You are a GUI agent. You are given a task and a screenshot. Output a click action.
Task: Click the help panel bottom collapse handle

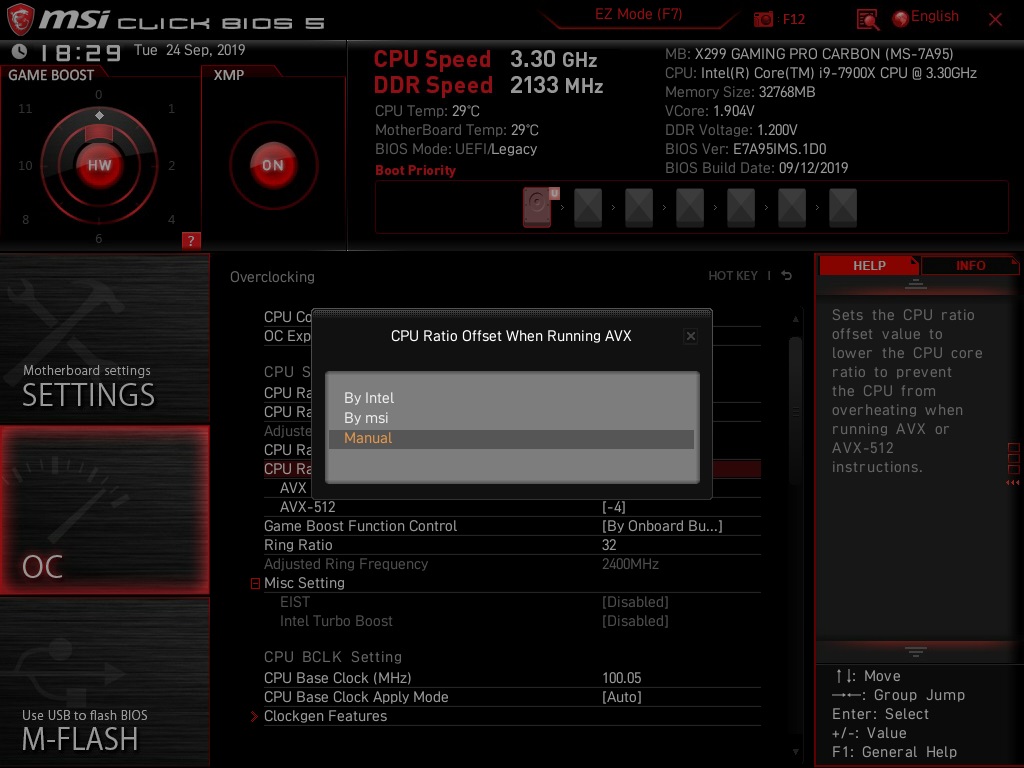(x=916, y=652)
